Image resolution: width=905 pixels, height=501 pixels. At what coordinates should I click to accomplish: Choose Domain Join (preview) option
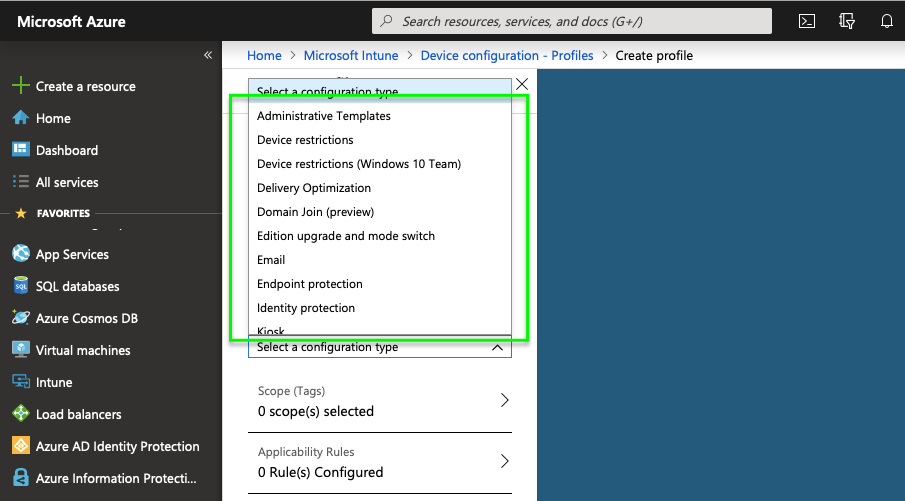[x=380, y=212]
